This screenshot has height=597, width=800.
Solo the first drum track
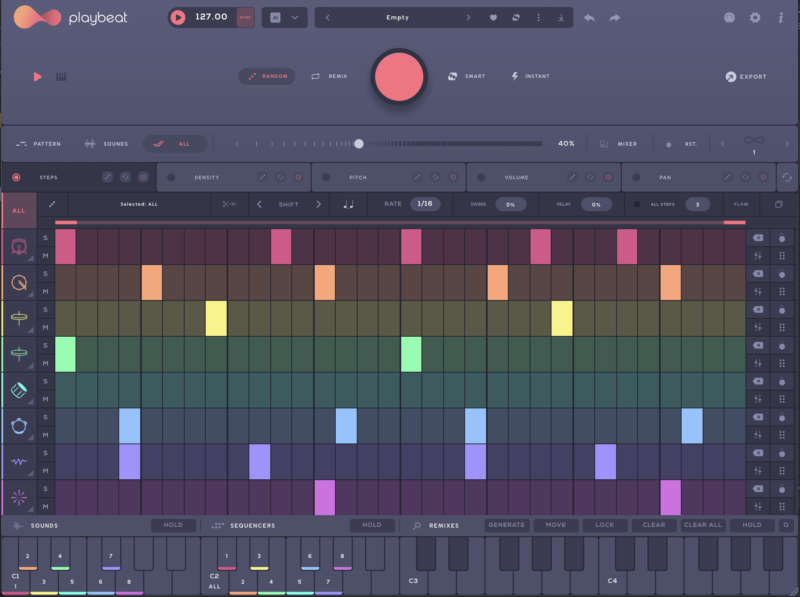45,237
